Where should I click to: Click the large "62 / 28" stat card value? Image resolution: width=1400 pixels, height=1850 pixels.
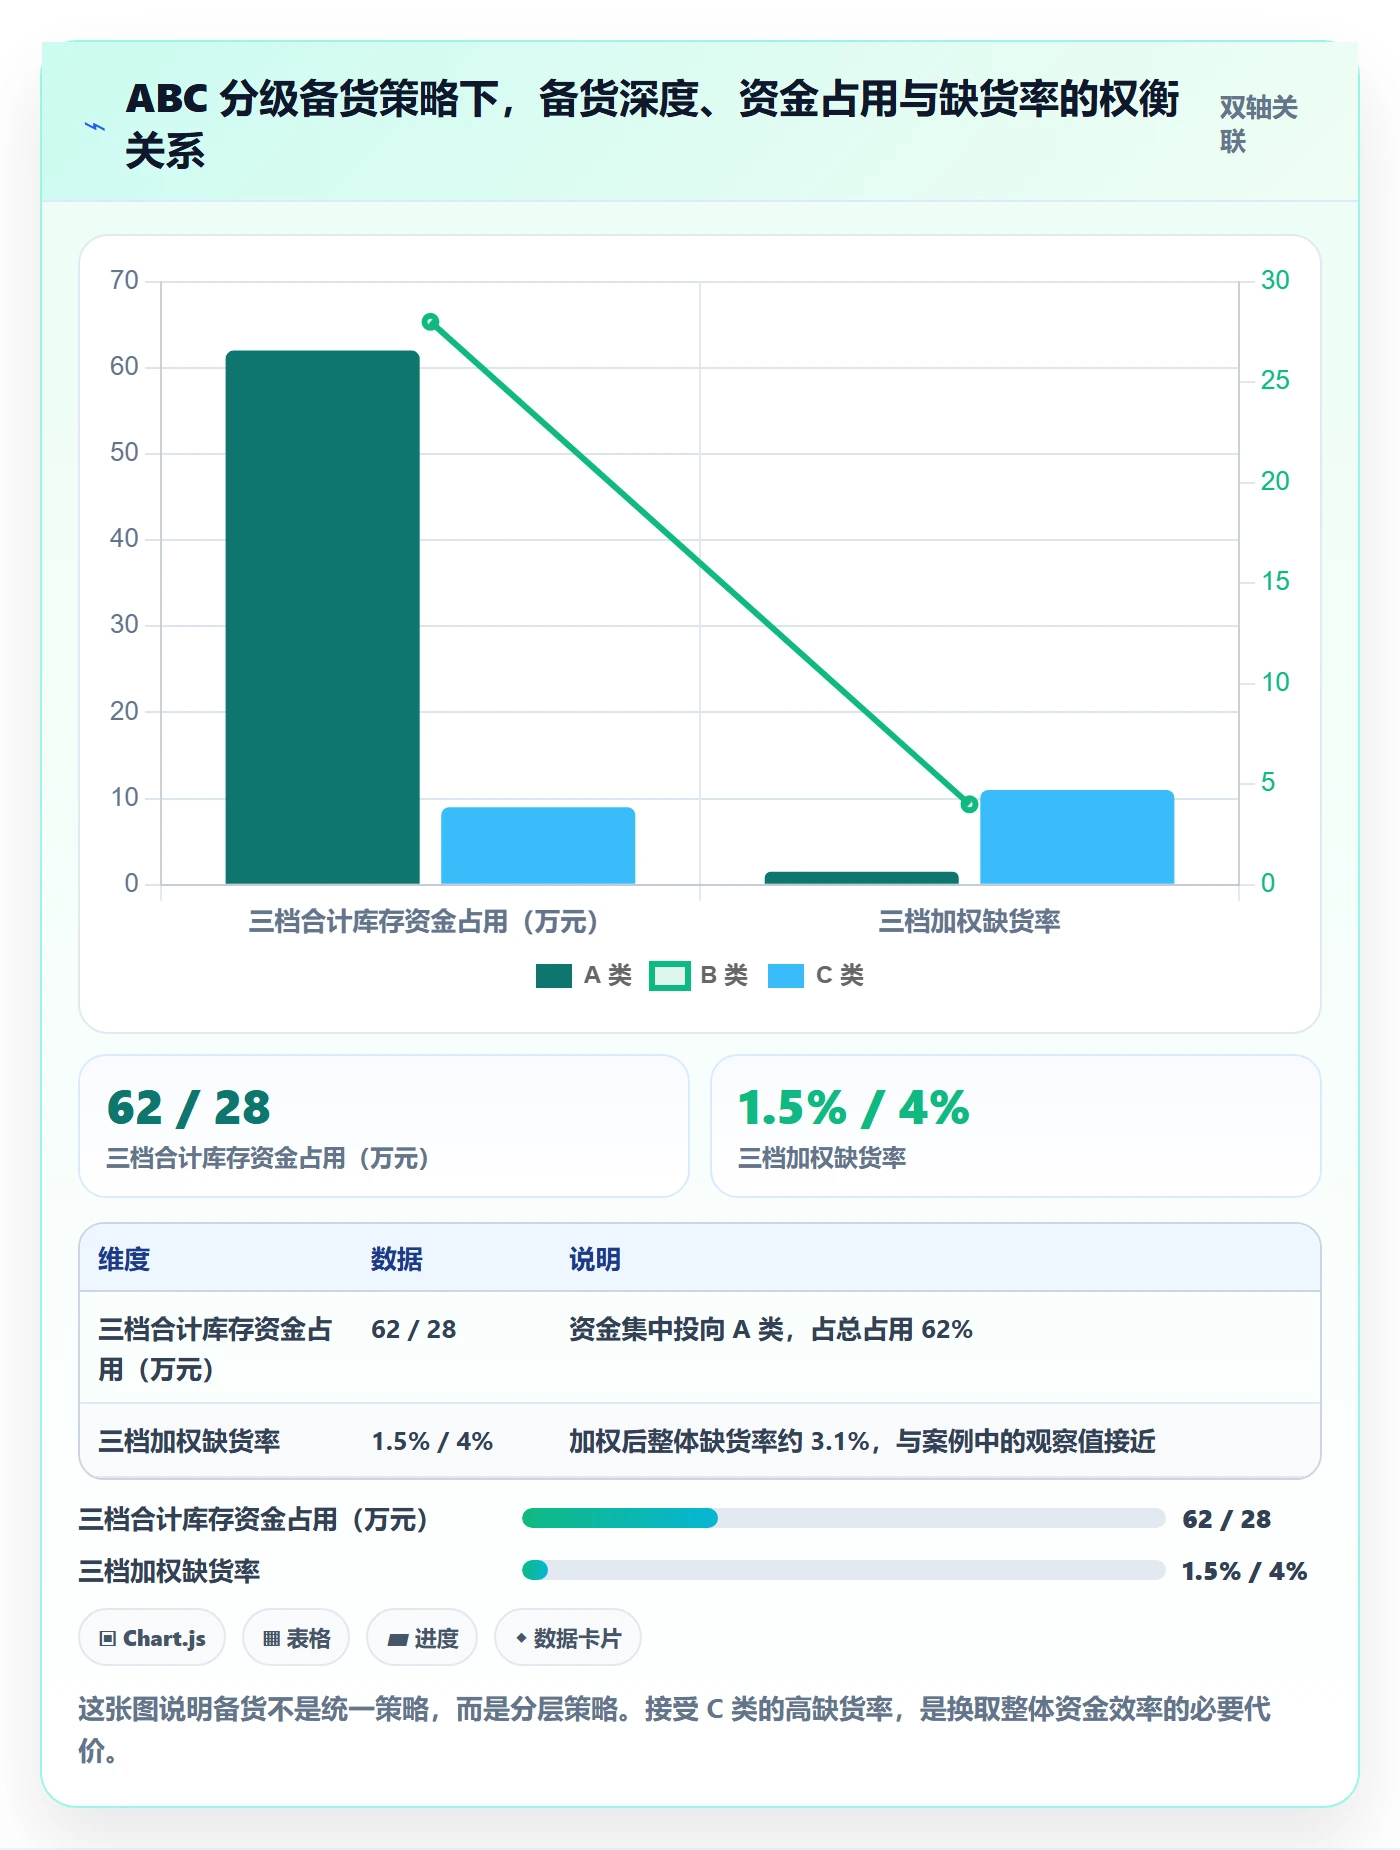189,1108
